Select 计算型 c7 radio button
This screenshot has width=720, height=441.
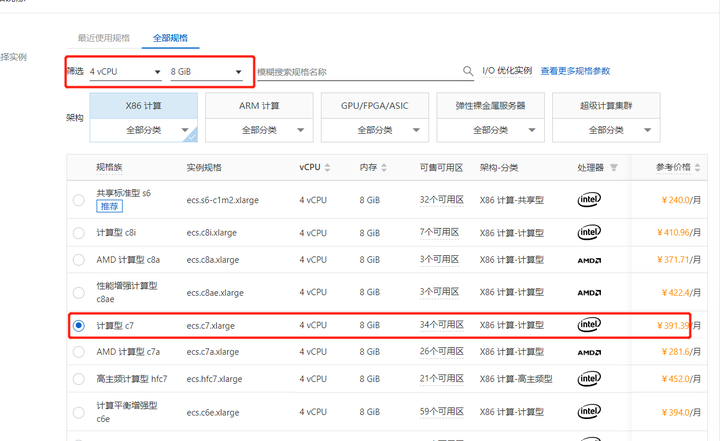point(79,325)
